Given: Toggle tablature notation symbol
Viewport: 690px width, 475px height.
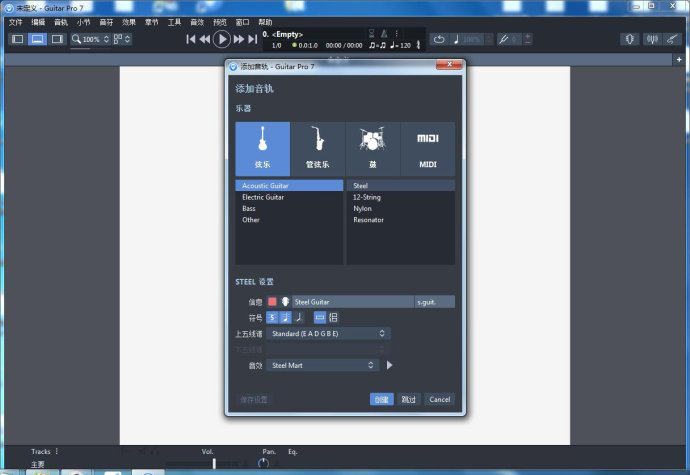Looking at the screenshot, I should tap(285, 317).
